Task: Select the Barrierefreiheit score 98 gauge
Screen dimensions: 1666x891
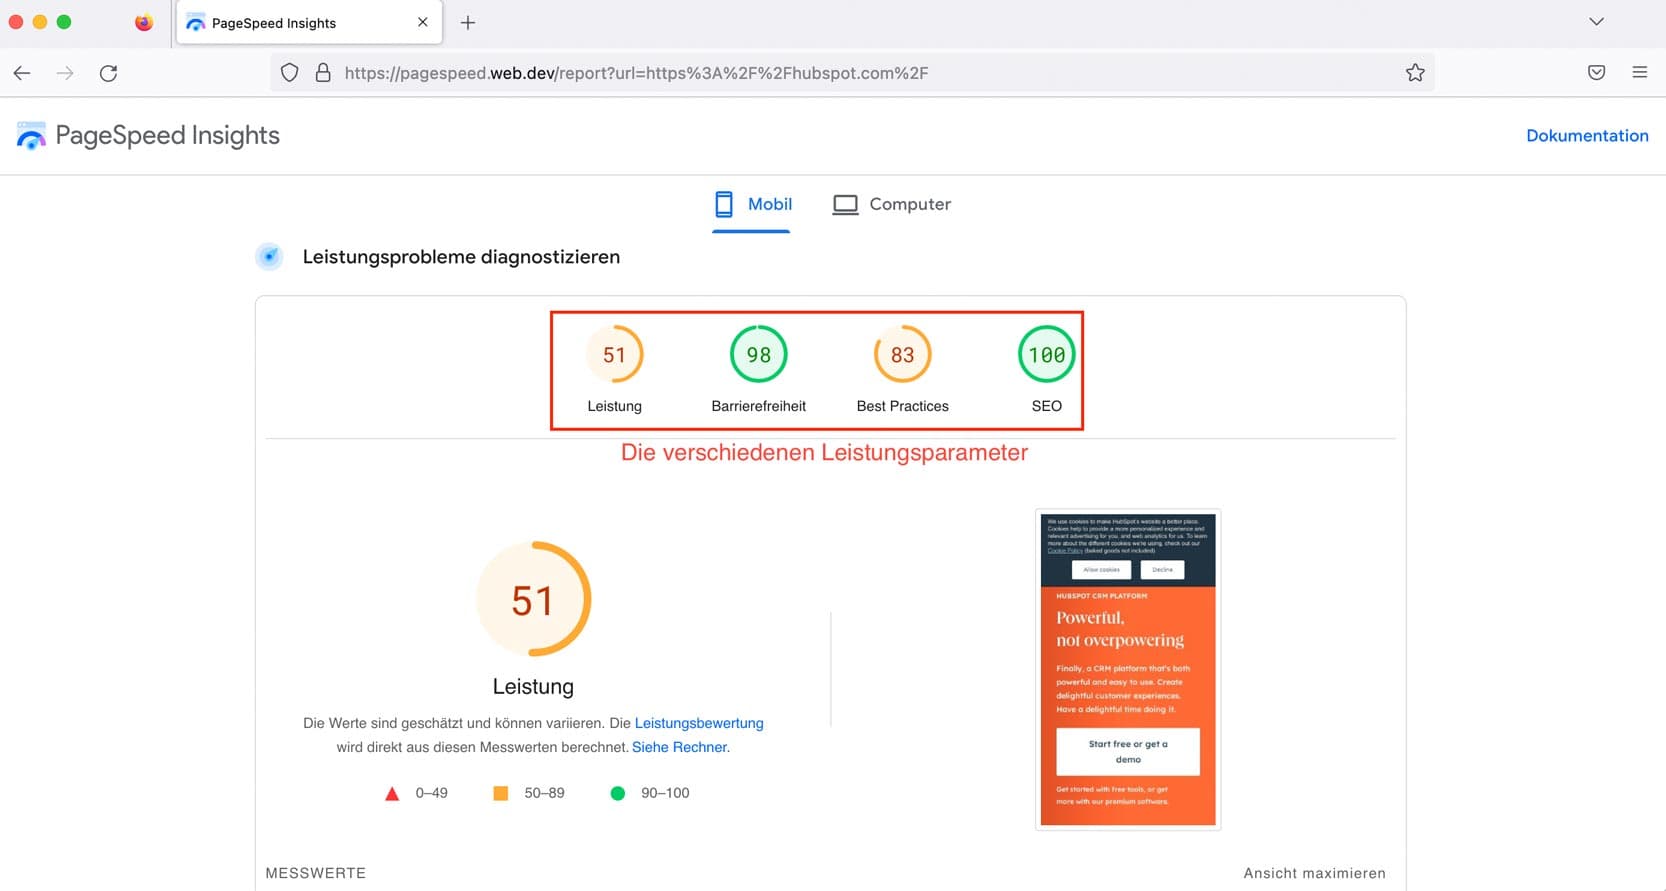Action: point(758,356)
